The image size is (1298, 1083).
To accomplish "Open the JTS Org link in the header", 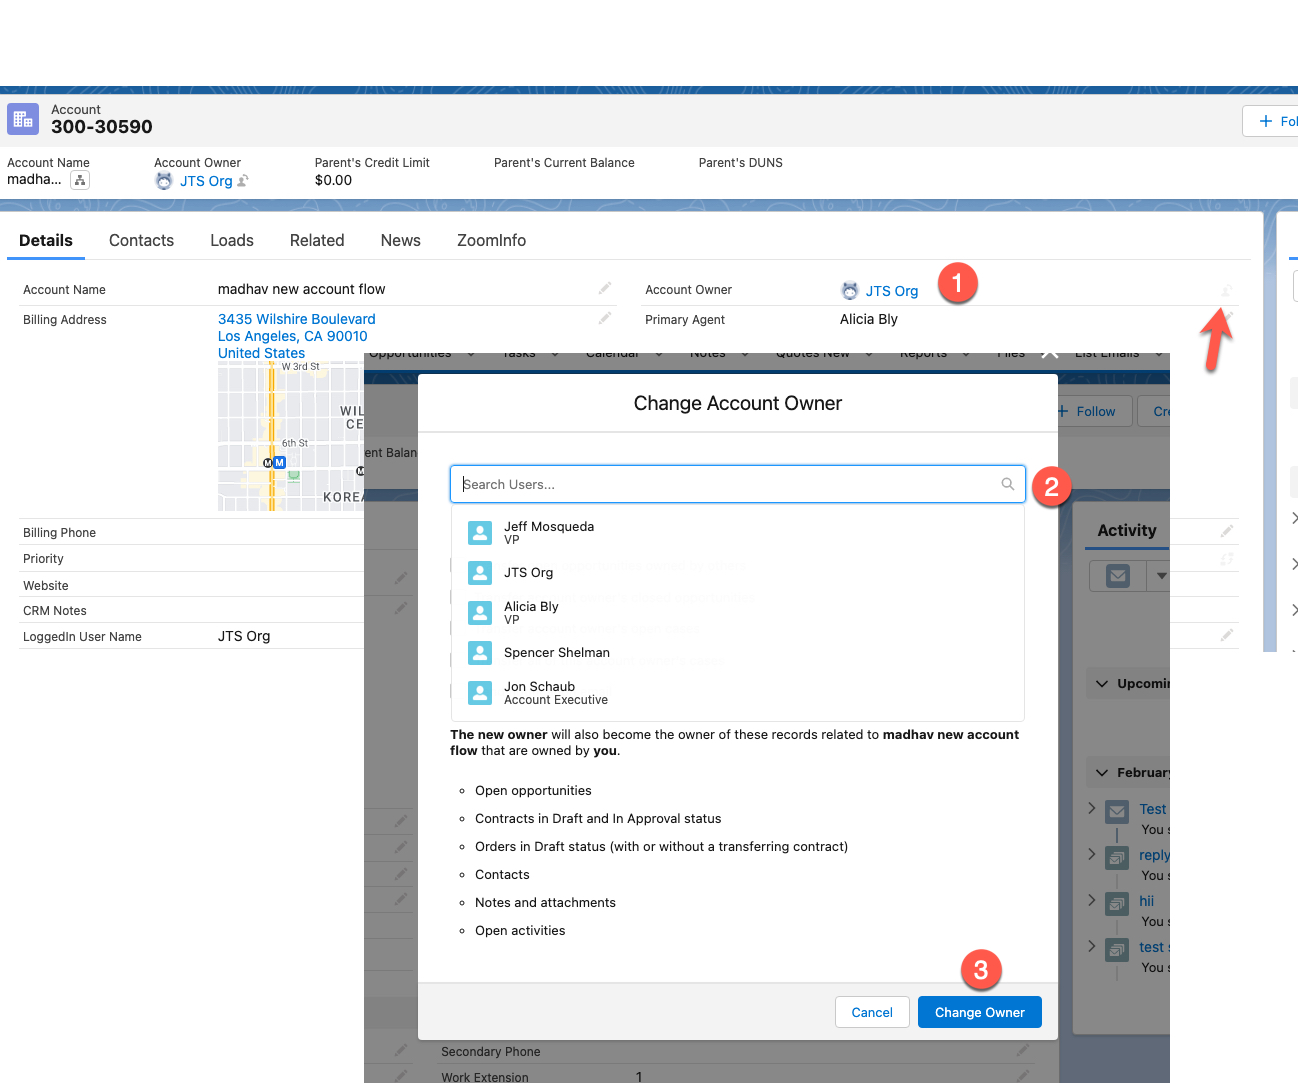I will [206, 181].
